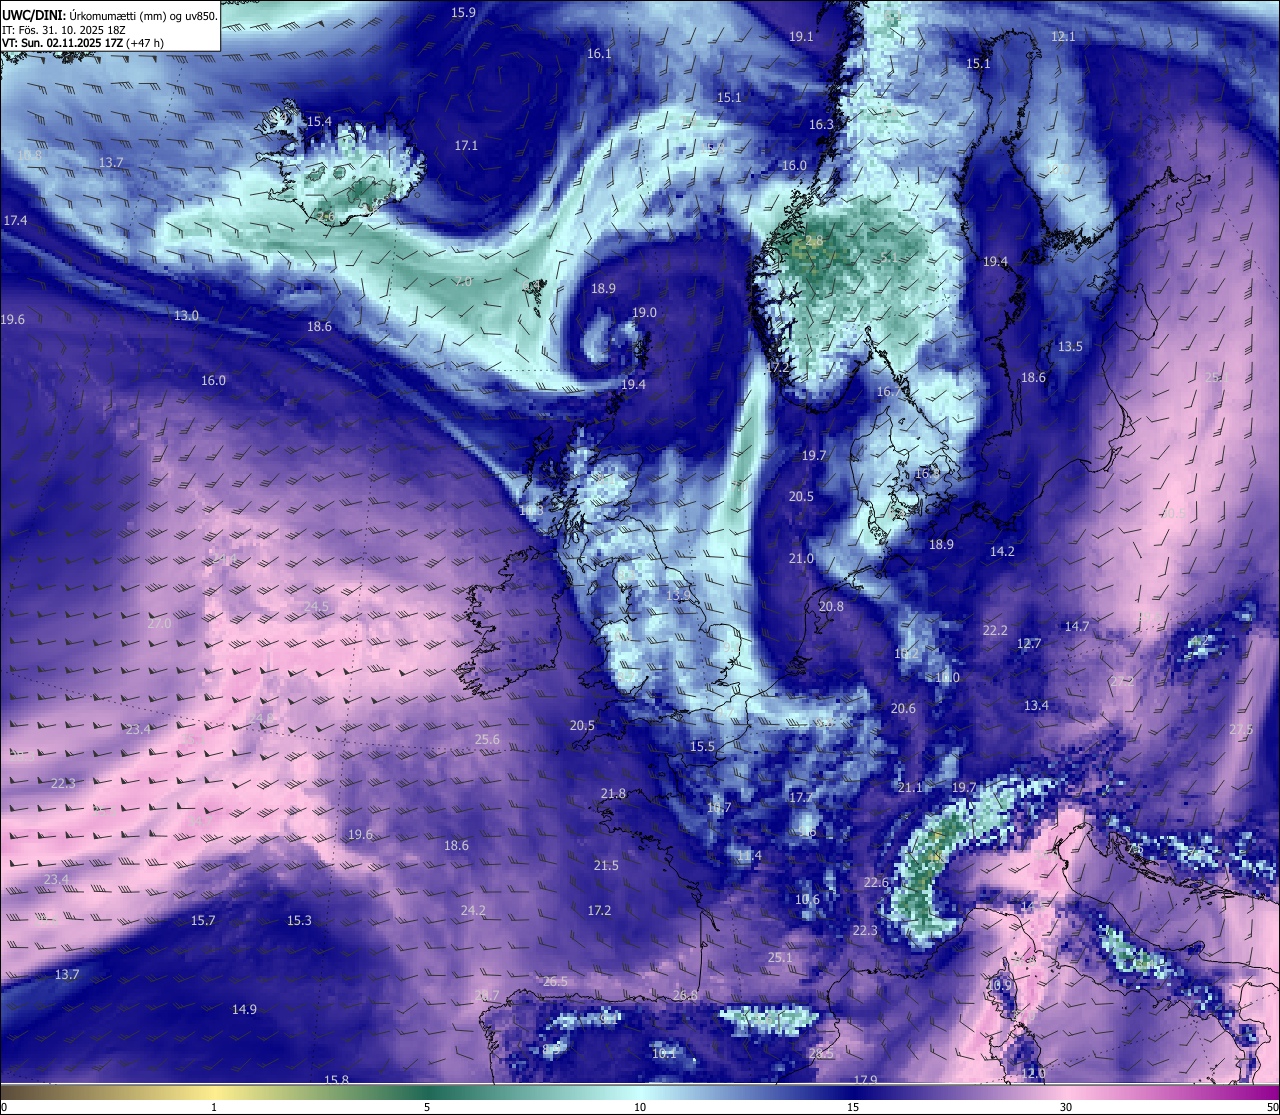
Task: Click the map value 28.5
Action: pyautogui.click(x=821, y=1054)
